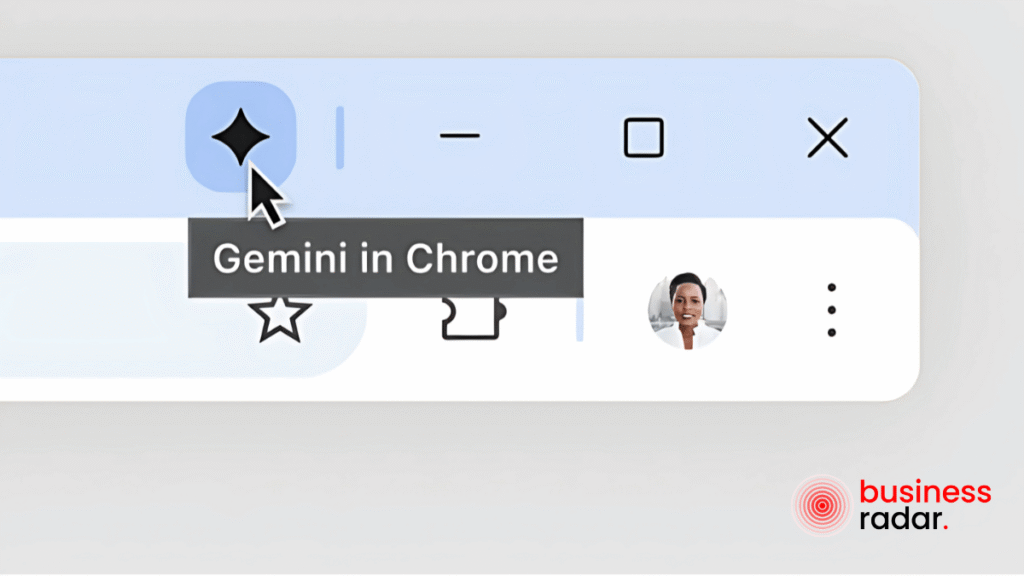Click the "Gemini in Chrome" tooltip label
Image resolution: width=1024 pixels, height=576 pixels.
[x=385, y=258]
